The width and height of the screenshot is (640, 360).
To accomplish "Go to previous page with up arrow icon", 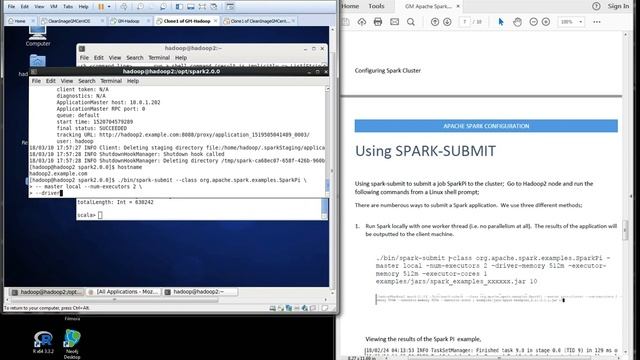I will click(435, 22).
